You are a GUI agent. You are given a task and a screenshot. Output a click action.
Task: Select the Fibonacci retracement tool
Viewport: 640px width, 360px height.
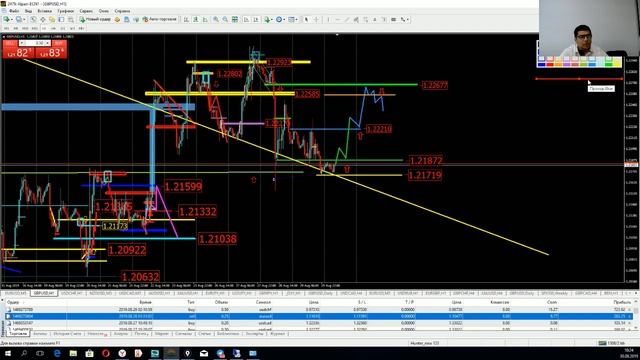(x=365, y=19)
